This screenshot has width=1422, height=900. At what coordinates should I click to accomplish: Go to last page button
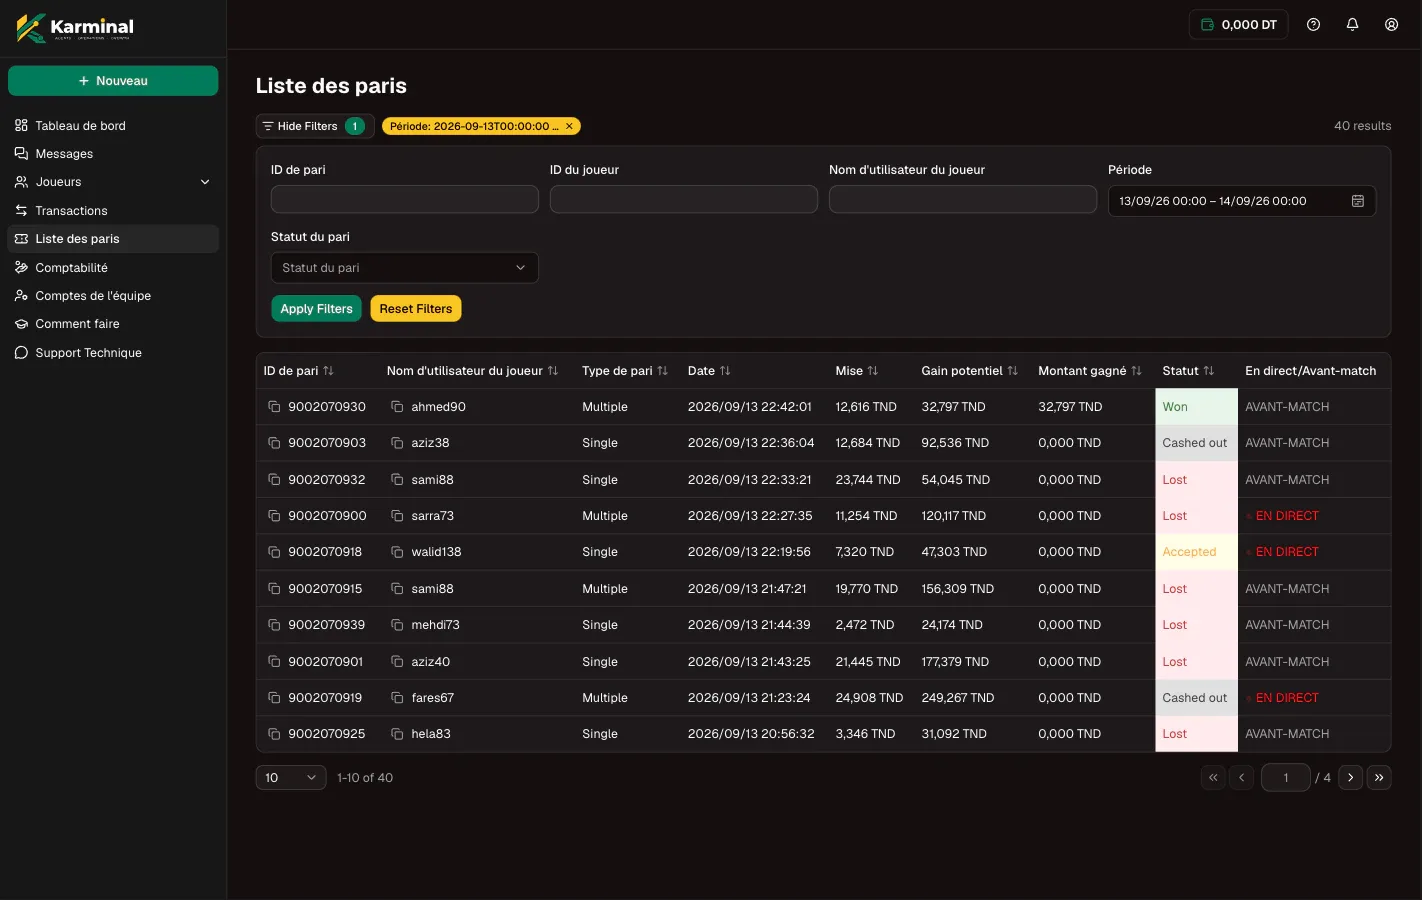click(1379, 778)
